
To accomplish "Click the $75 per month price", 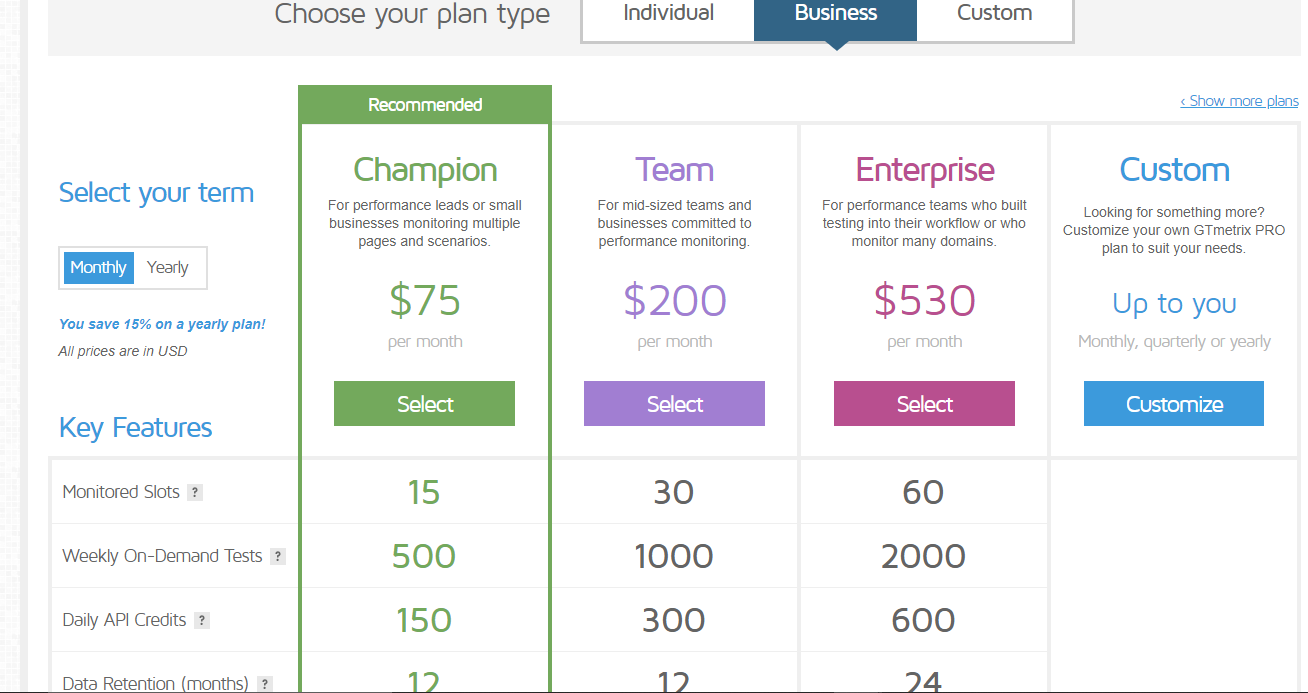I will coord(425,300).
